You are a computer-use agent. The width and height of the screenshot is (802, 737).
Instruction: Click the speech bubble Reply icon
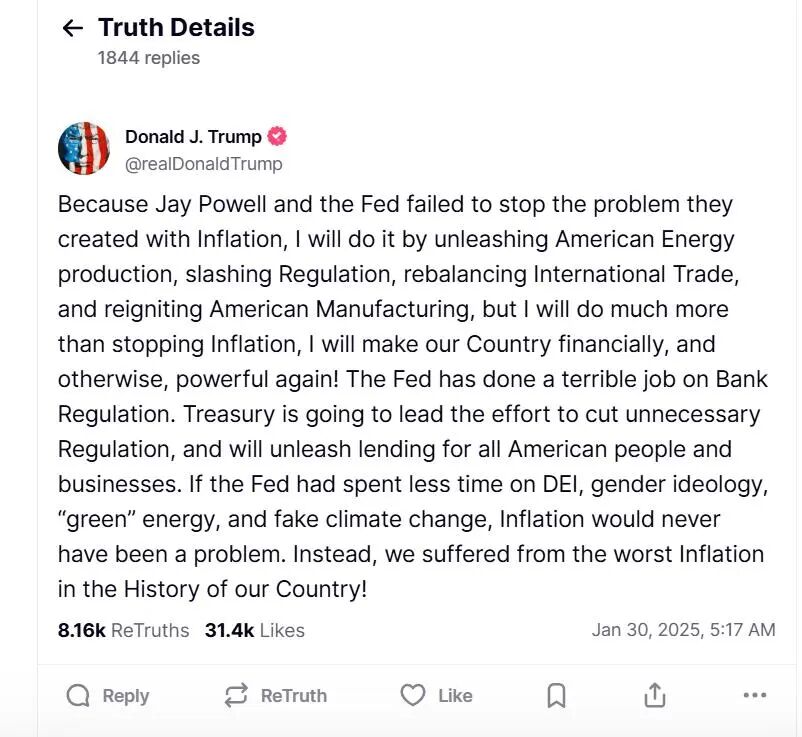(x=78, y=696)
